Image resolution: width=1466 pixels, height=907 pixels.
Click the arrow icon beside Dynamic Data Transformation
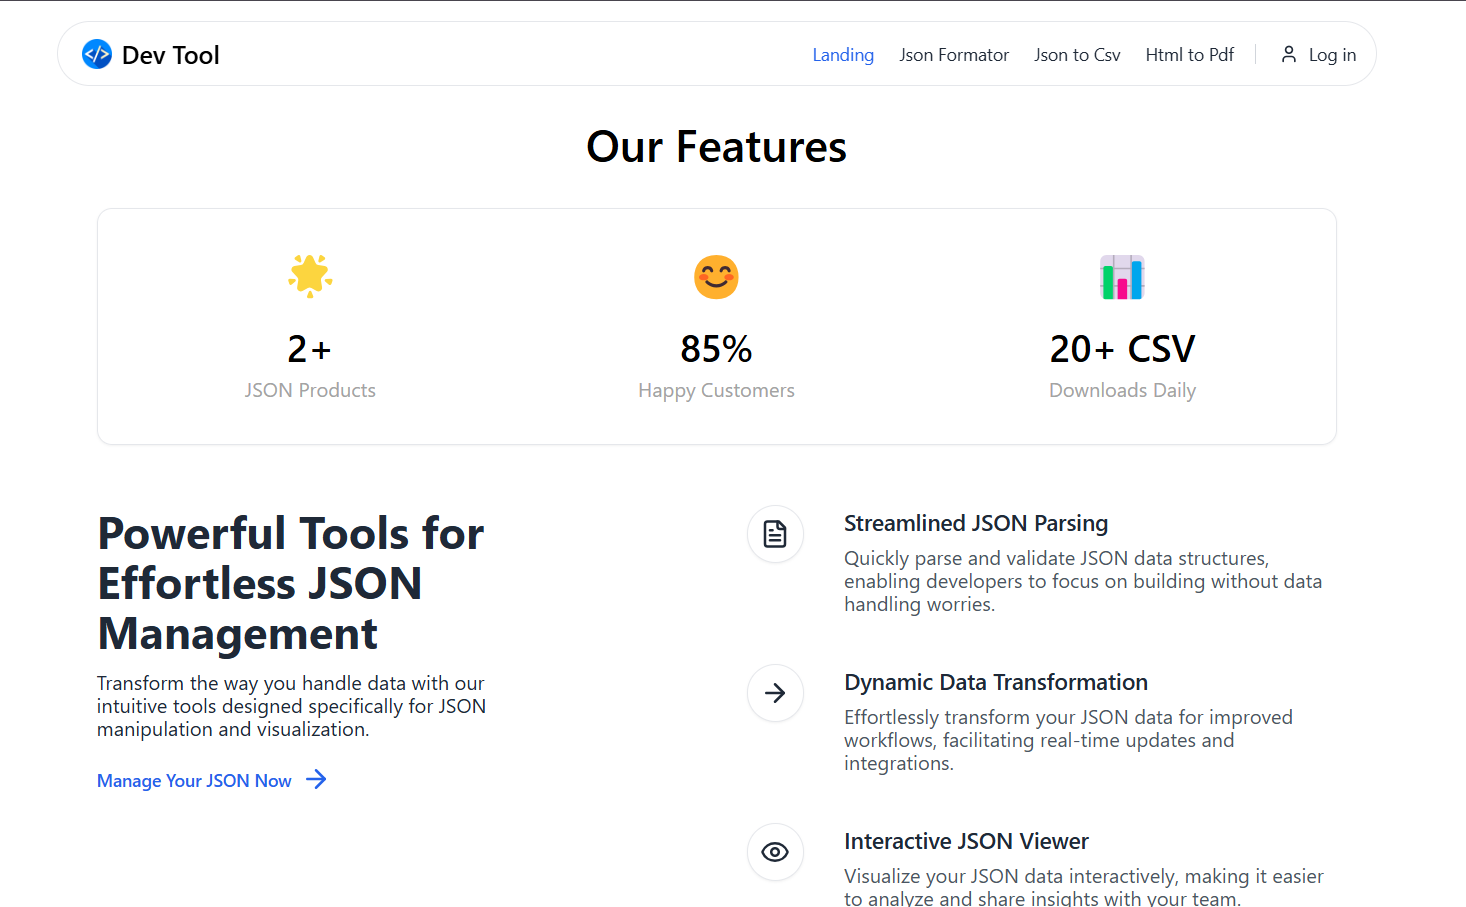[775, 693]
